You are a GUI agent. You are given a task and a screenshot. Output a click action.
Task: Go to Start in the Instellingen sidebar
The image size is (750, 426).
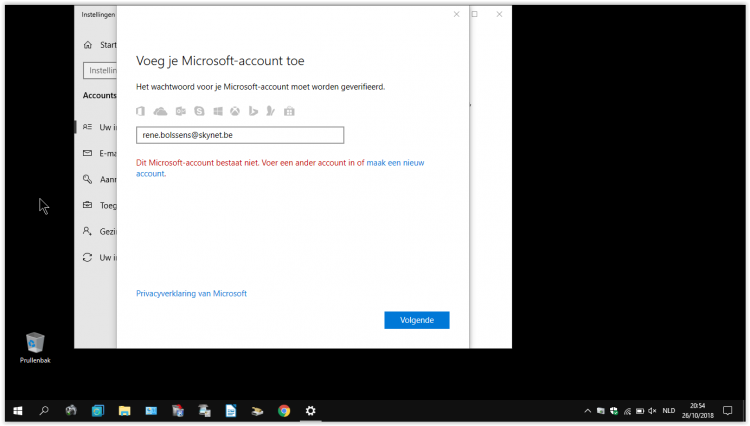tap(99, 45)
